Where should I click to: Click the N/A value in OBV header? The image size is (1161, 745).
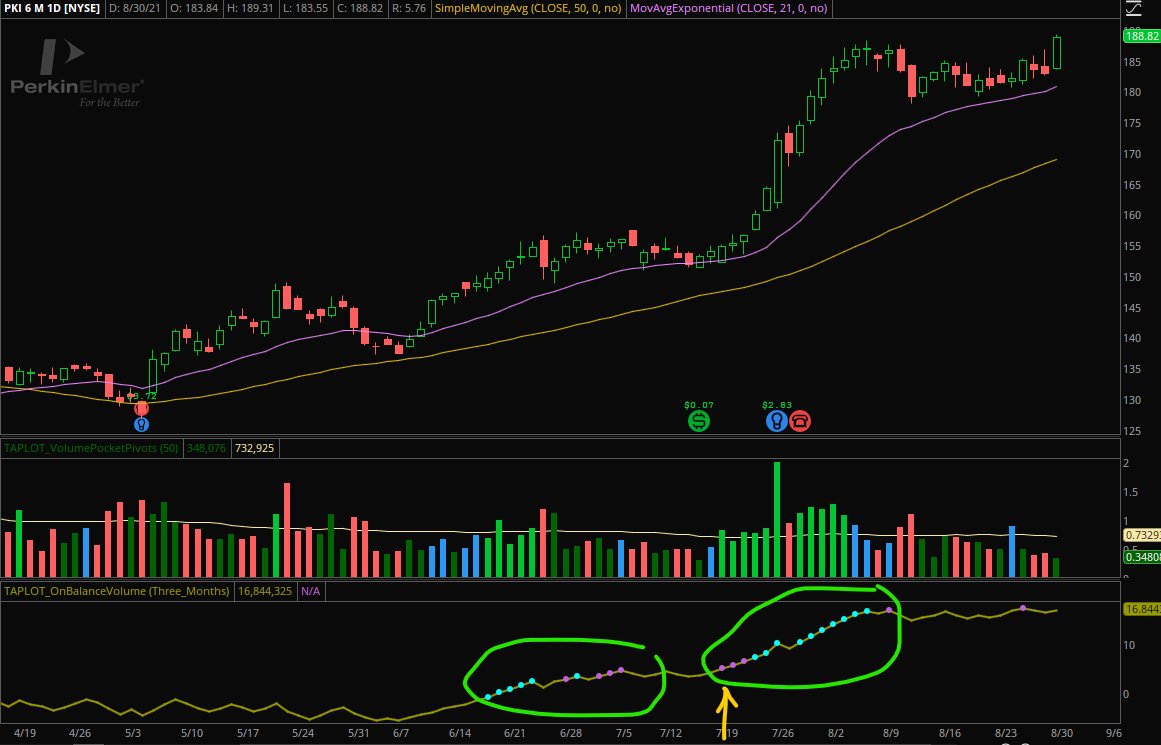(310, 591)
